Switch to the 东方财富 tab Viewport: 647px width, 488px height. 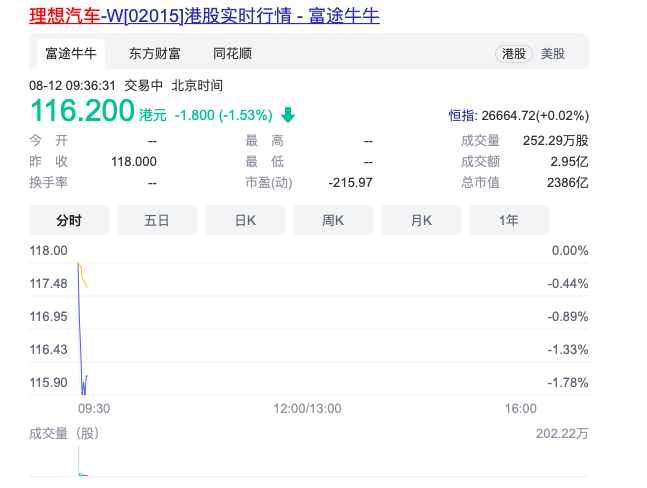click(155, 54)
